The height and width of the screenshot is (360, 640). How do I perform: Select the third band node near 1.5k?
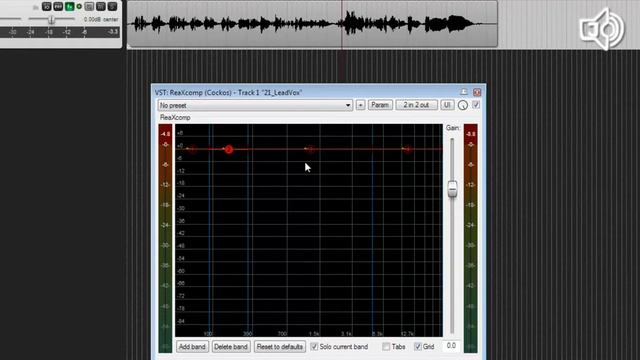pos(311,149)
